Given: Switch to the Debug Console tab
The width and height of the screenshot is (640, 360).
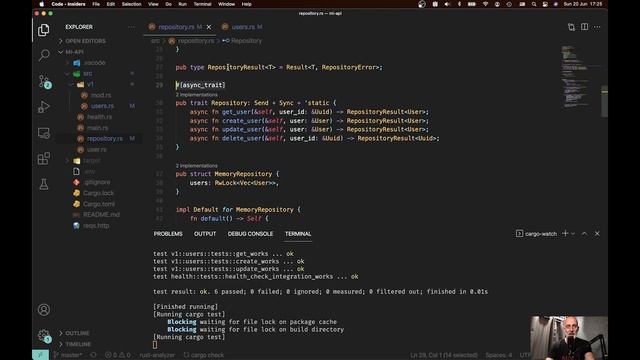Looking at the screenshot, I should tap(250, 234).
